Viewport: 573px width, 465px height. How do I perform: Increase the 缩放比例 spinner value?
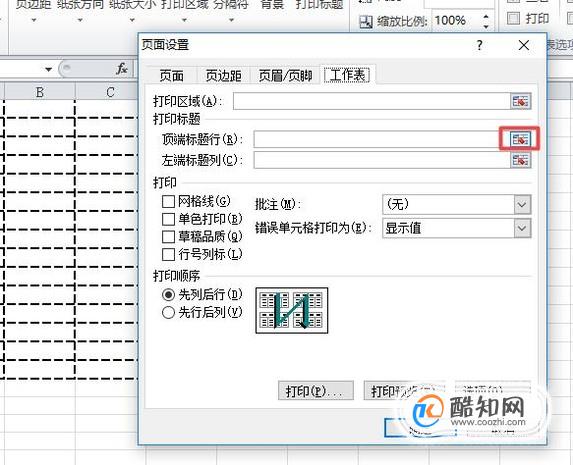click(x=486, y=16)
